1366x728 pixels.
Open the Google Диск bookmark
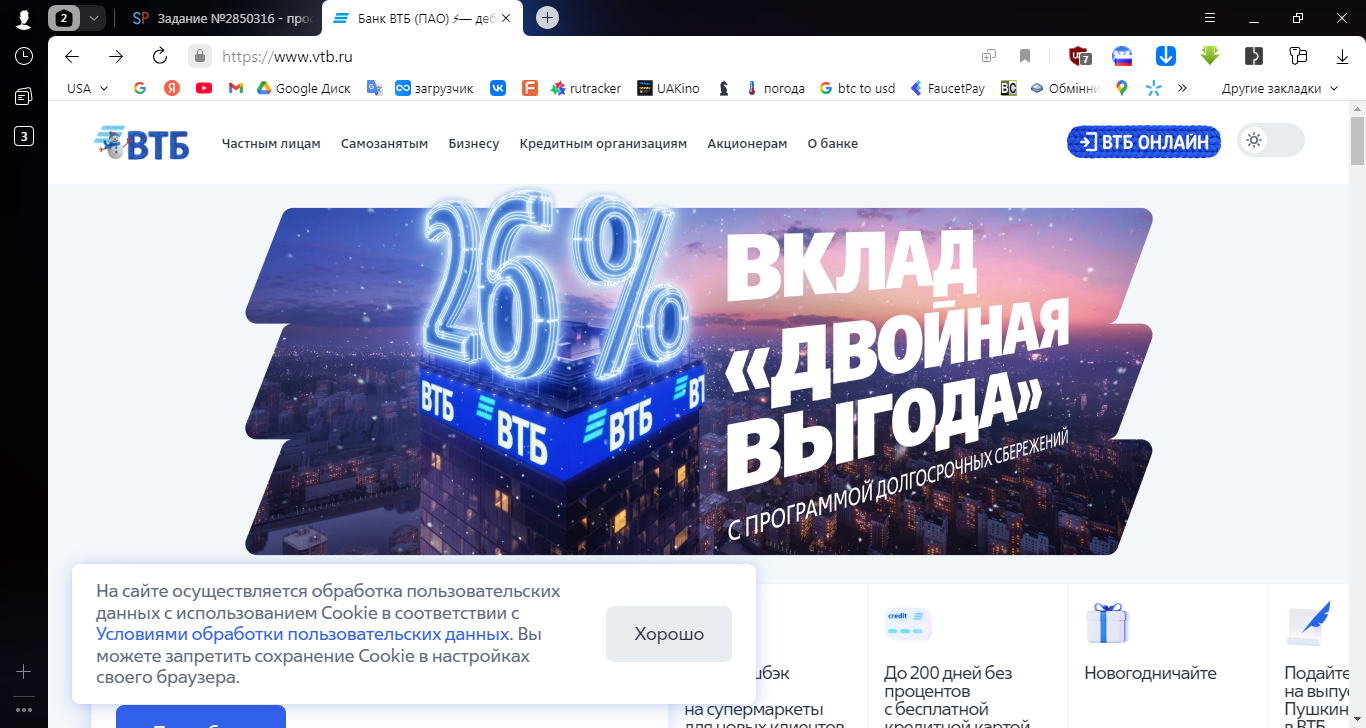304,88
